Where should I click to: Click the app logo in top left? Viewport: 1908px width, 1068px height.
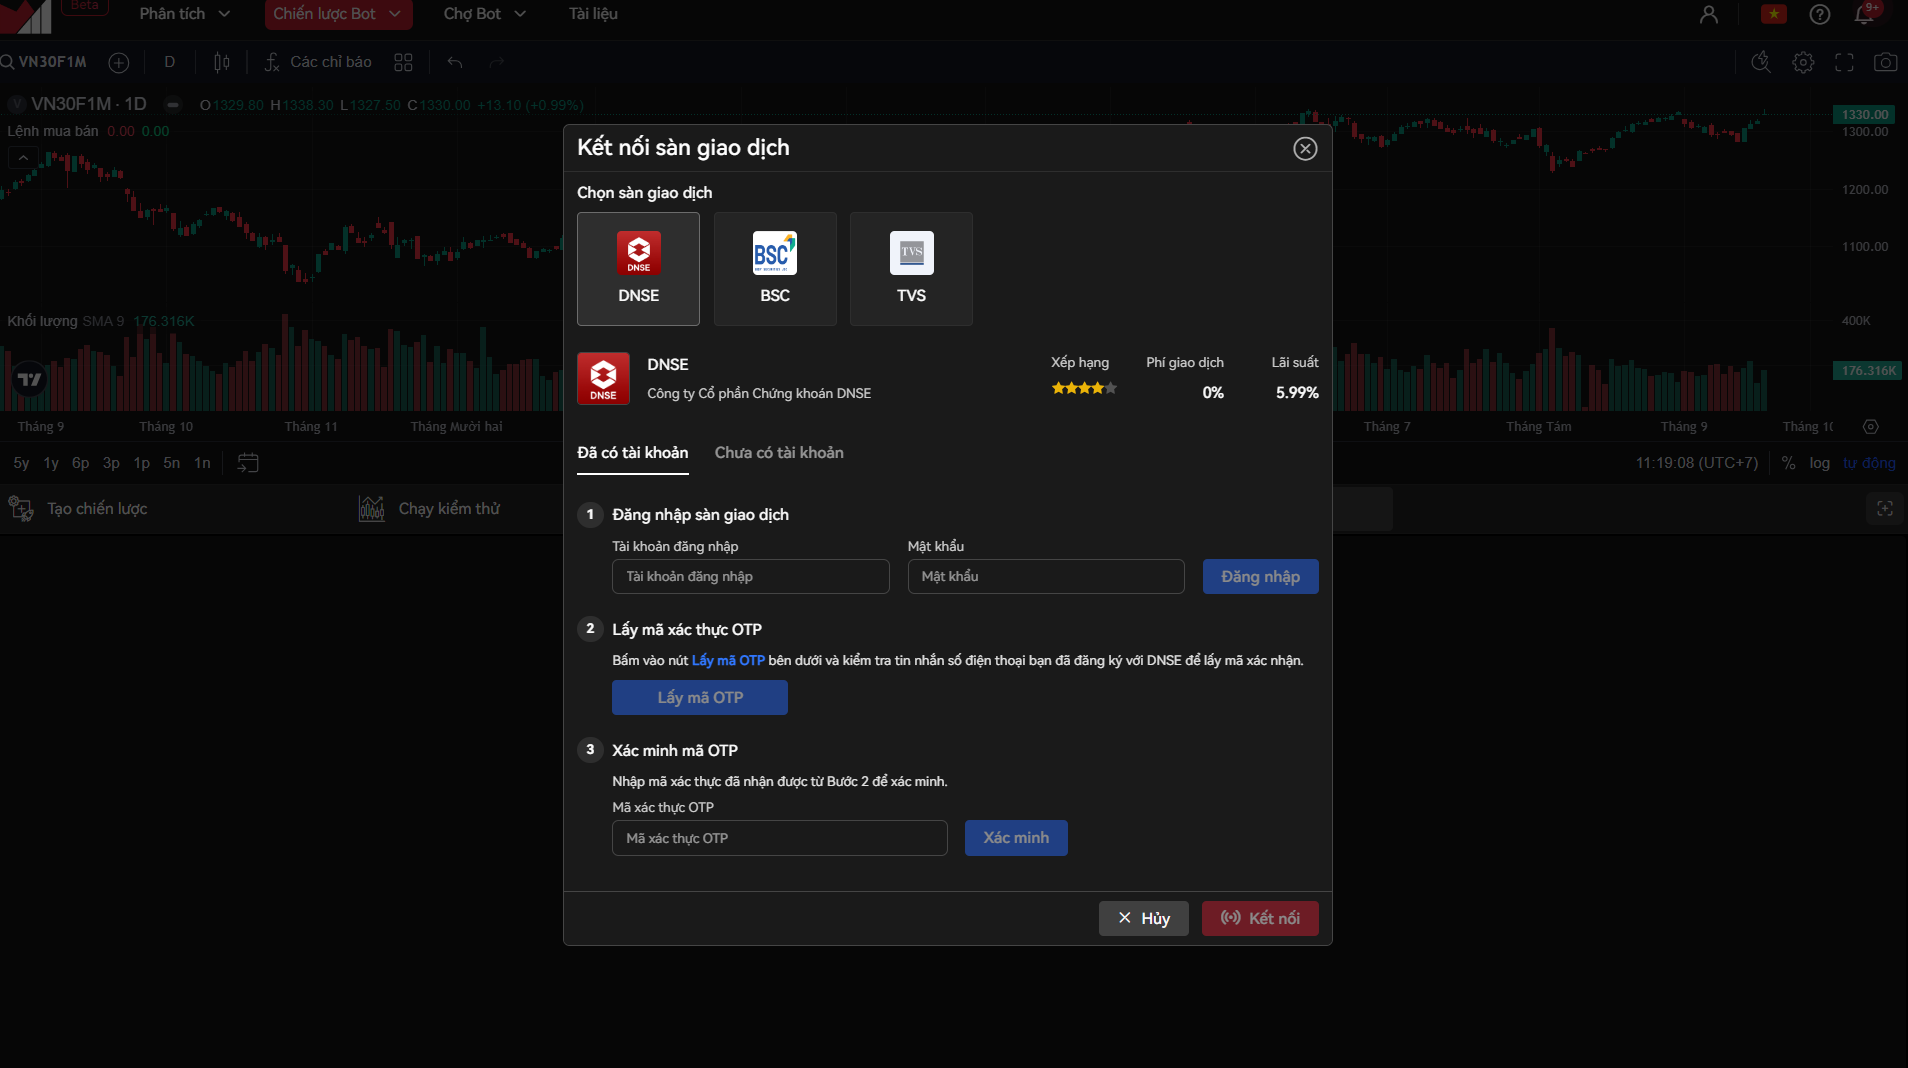(x=26, y=15)
